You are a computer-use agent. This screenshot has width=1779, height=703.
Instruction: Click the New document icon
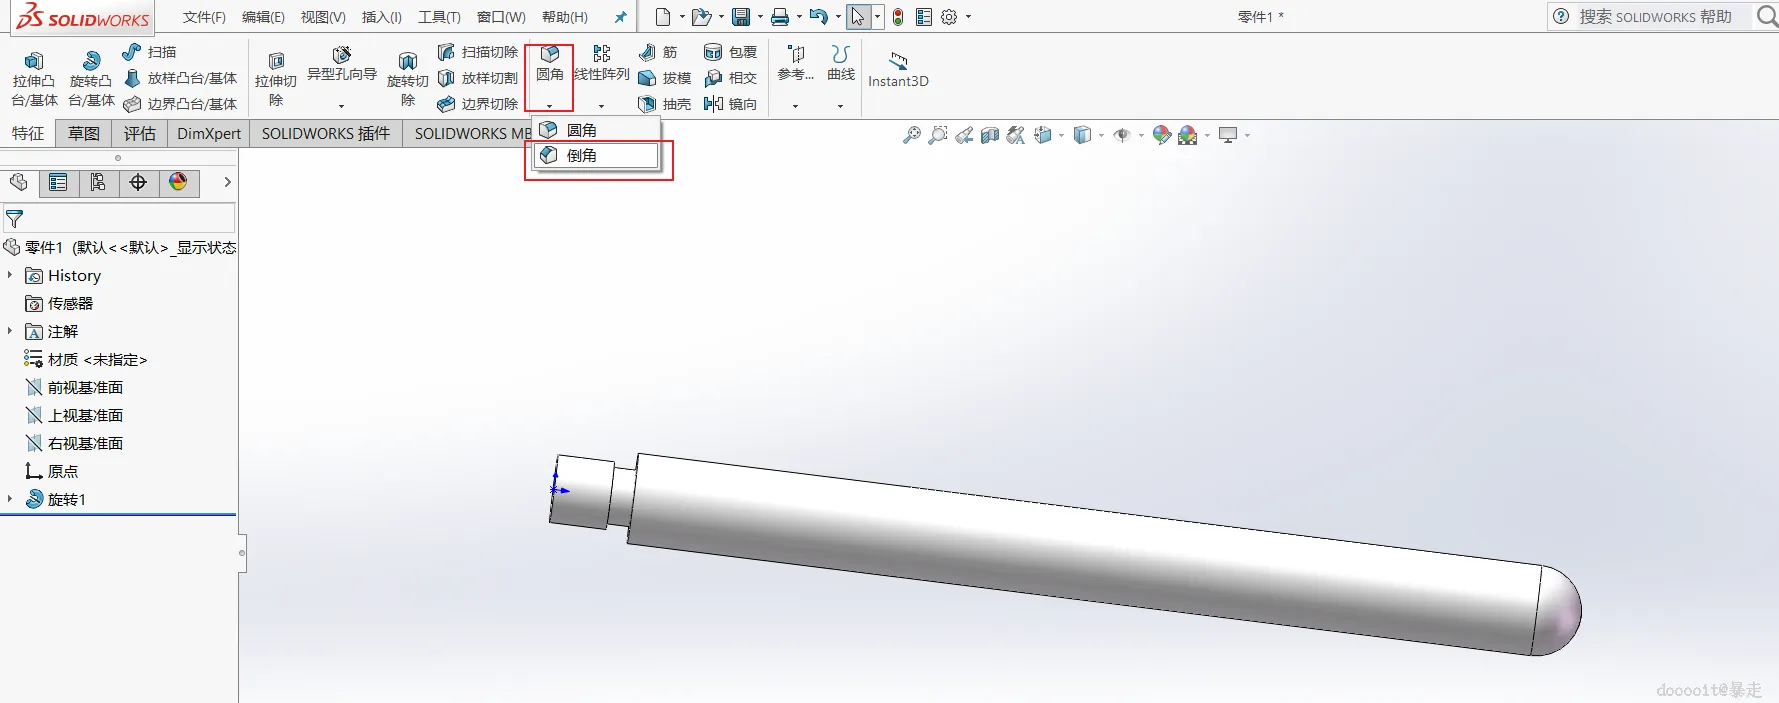tap(662, 17)
